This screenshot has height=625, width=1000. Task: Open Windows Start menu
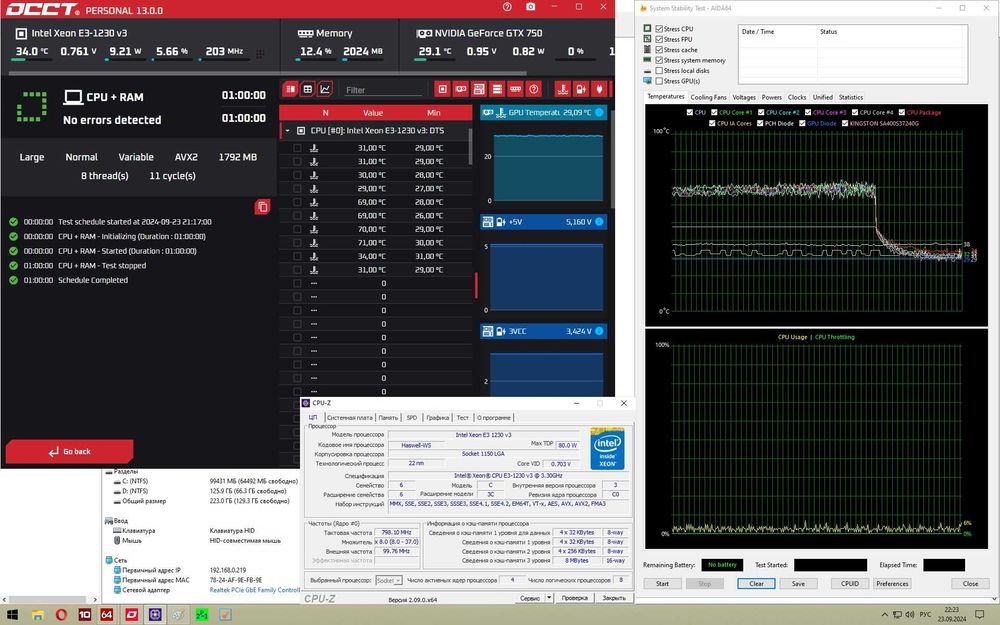tap(12, 615)
